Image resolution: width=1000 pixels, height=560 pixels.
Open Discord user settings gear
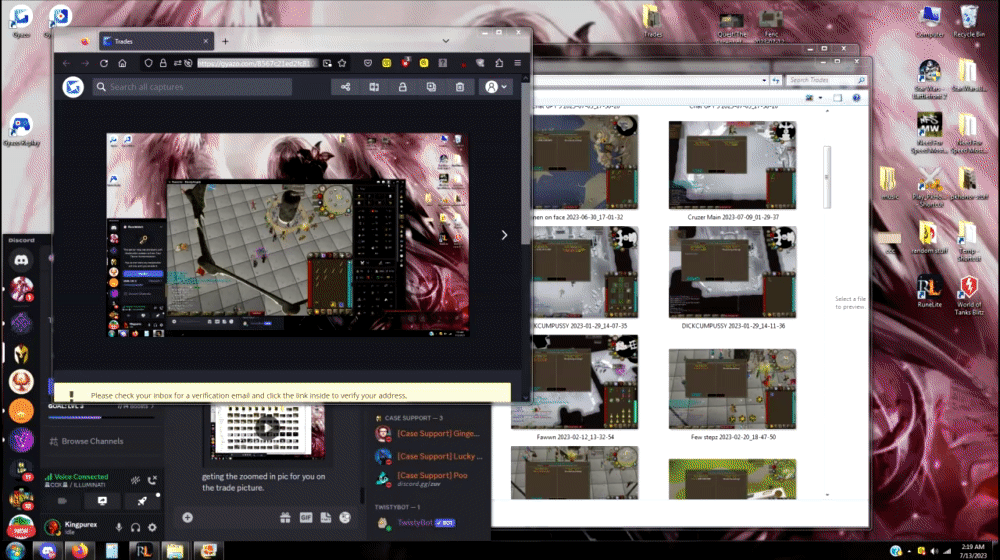152,527
